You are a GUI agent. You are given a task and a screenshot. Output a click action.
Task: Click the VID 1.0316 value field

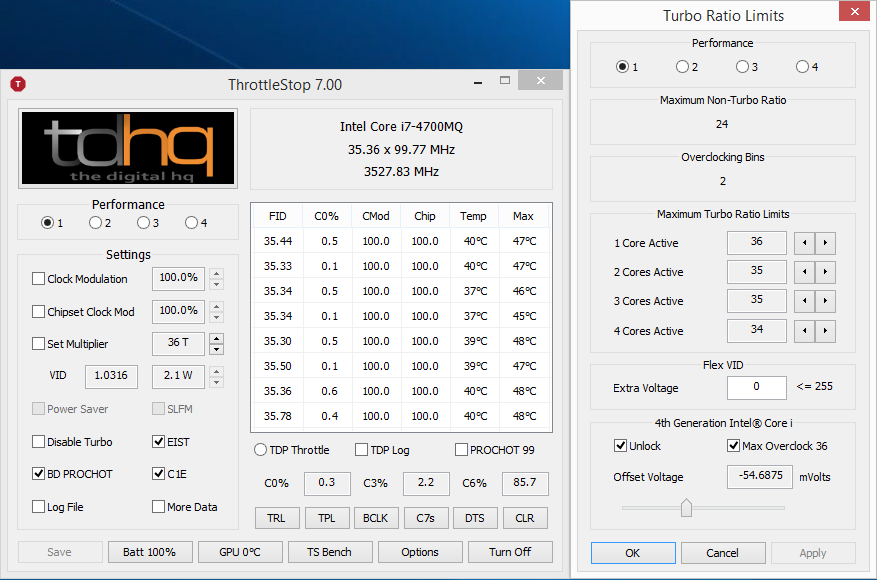tap(111, 376)
